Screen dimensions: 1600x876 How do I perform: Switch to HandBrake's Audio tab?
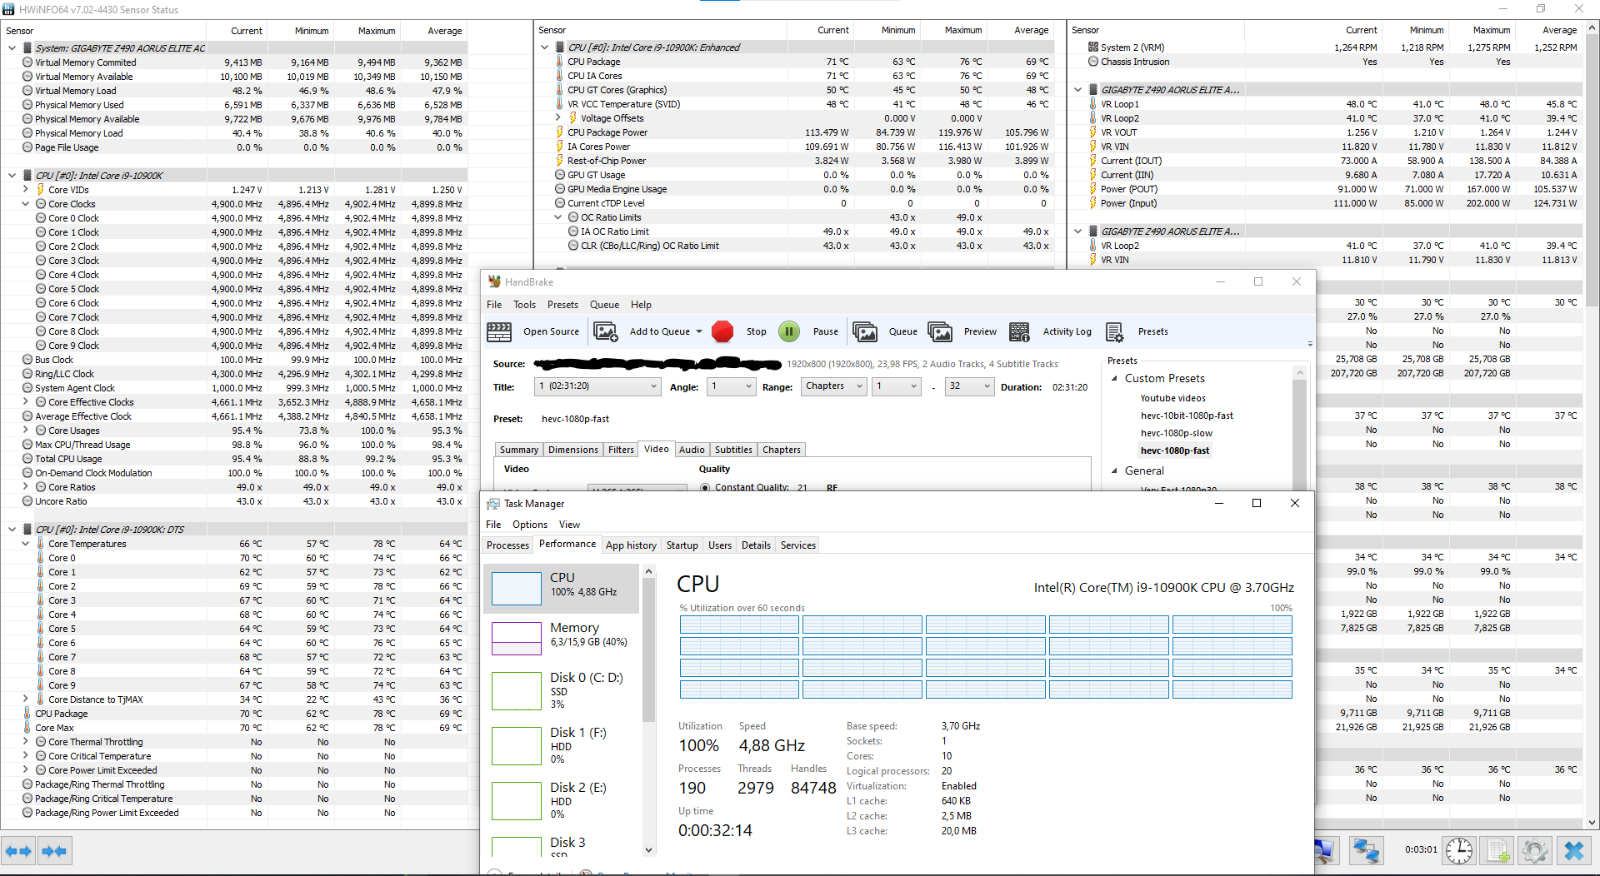[x=692, y=450]
